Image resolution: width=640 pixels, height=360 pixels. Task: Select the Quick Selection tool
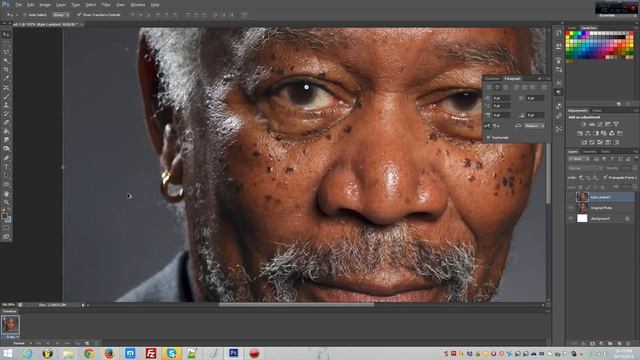pyautogui.click(x=7, y=60)
